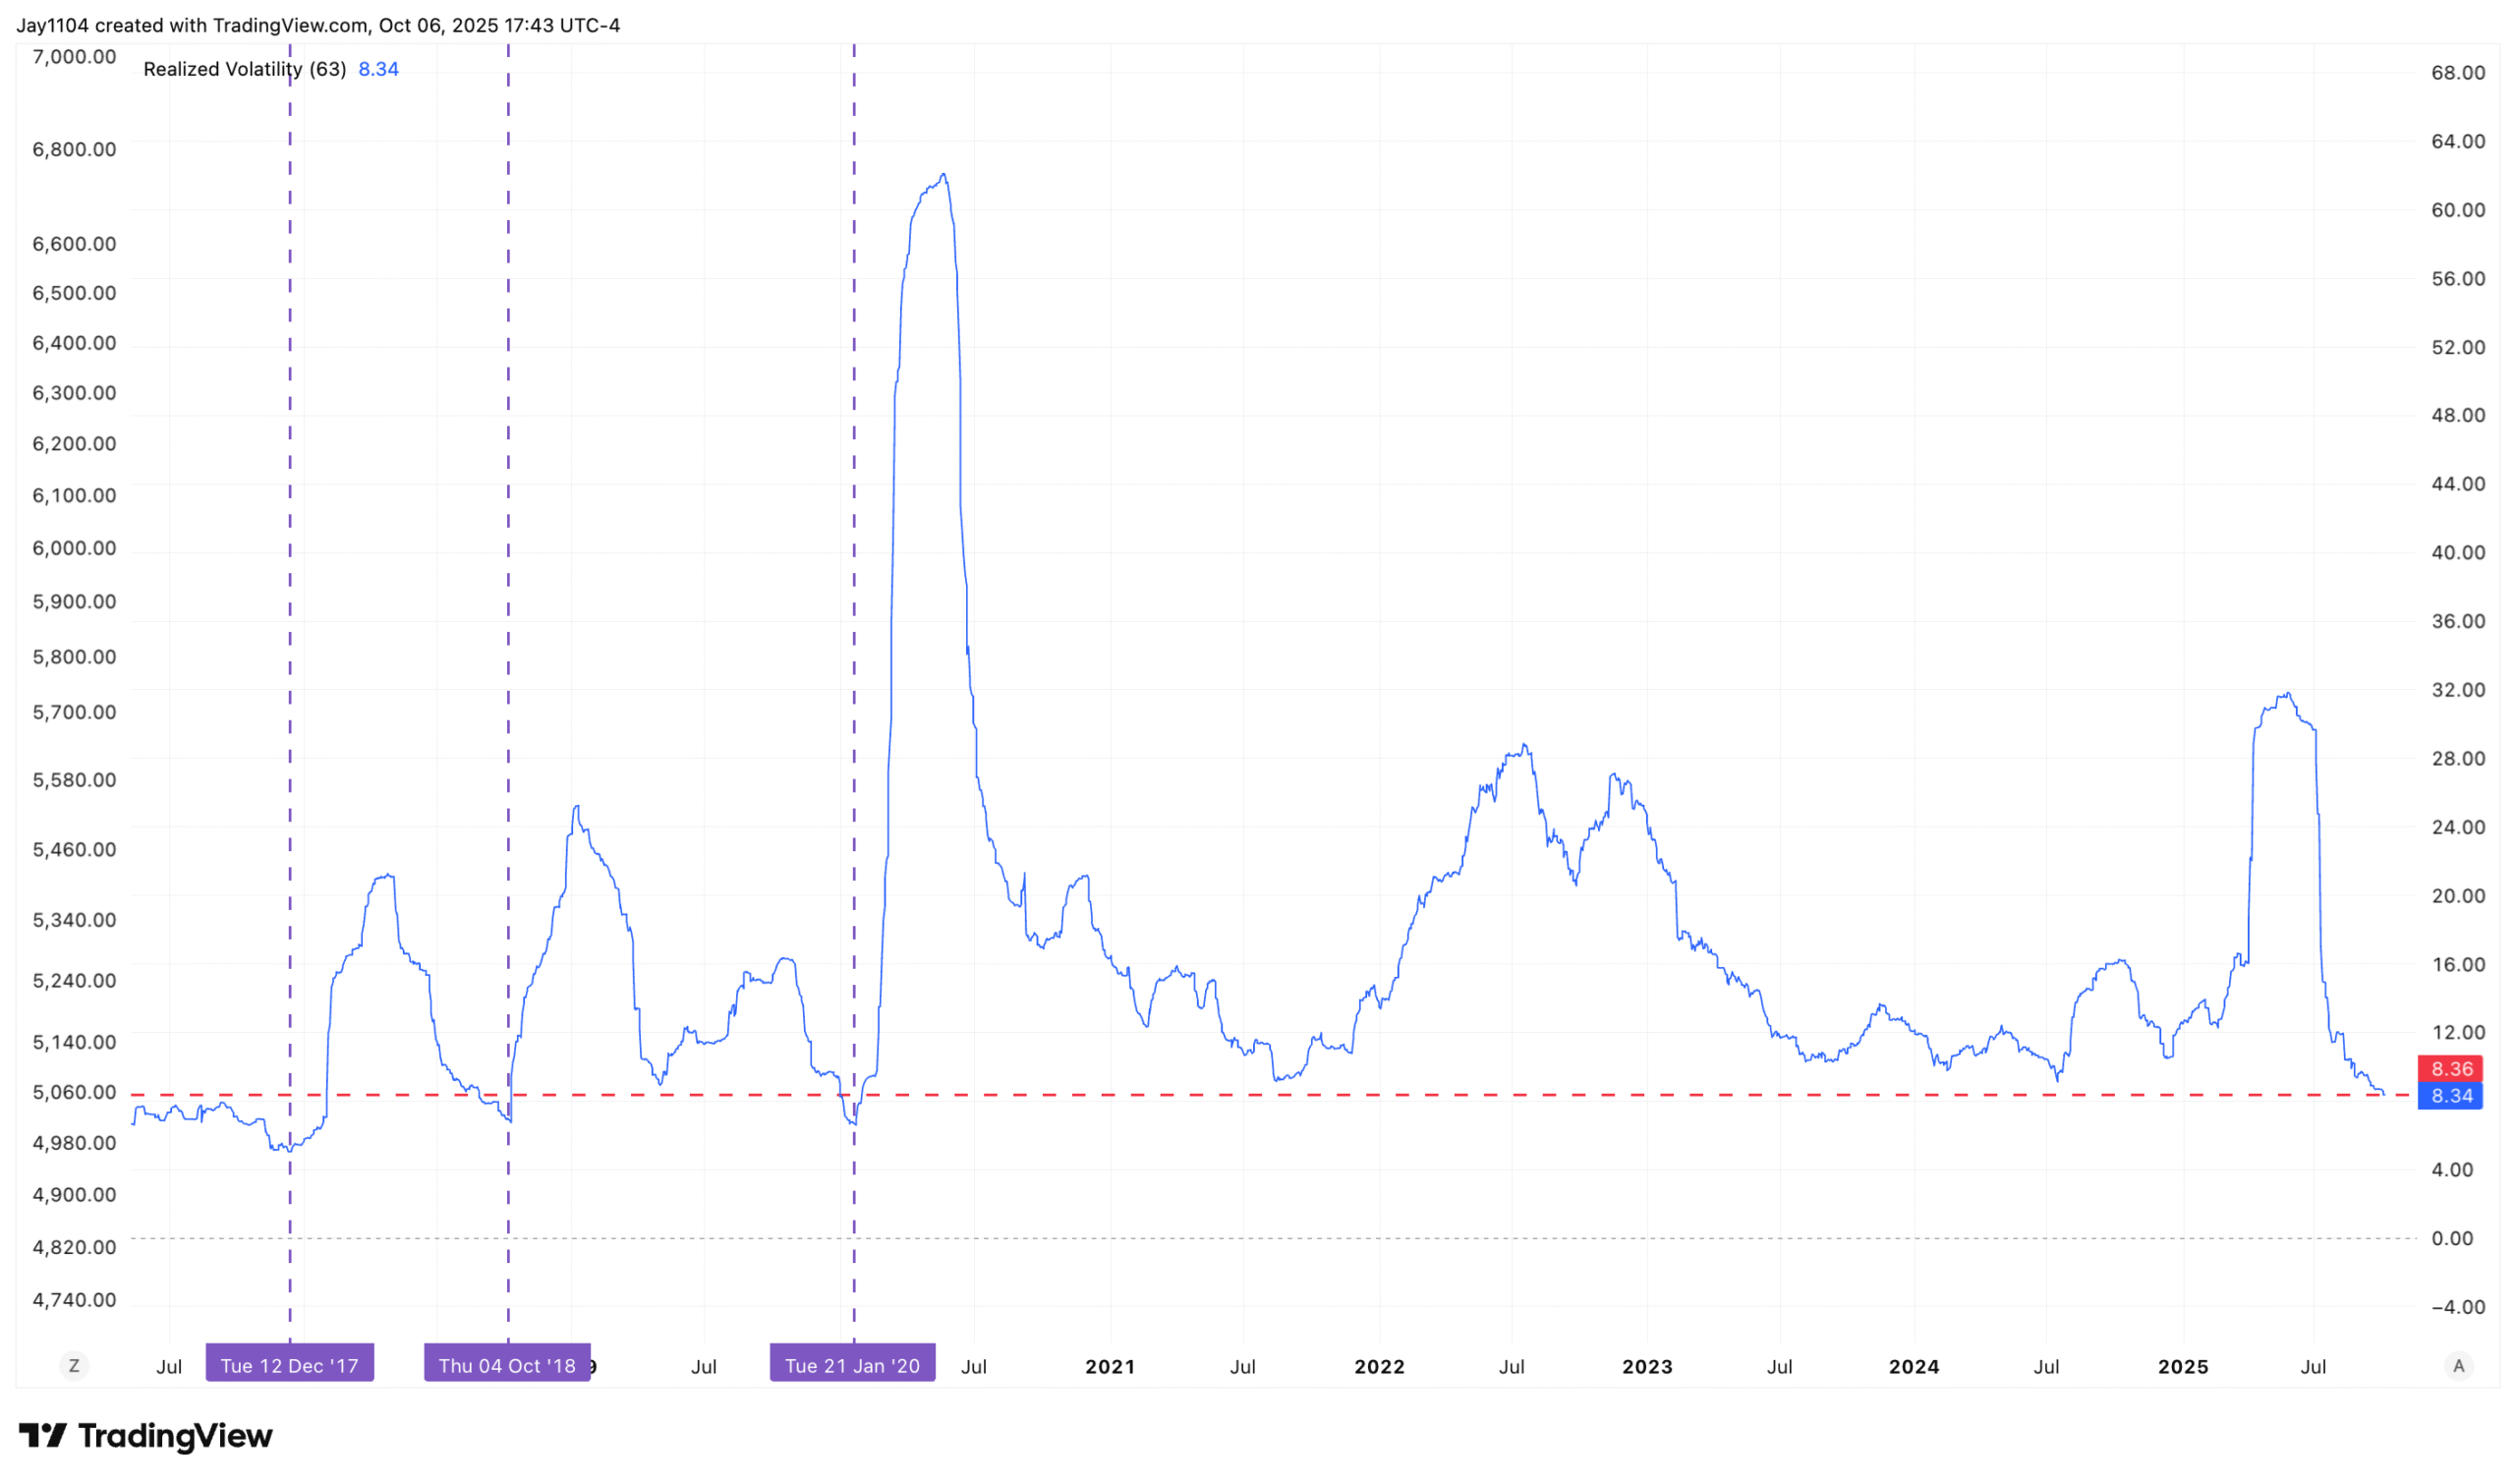The height and width of the screenshot is (1484, 2516).
Task: Click the 8.34 legend value
Action: tap(378, 69)
